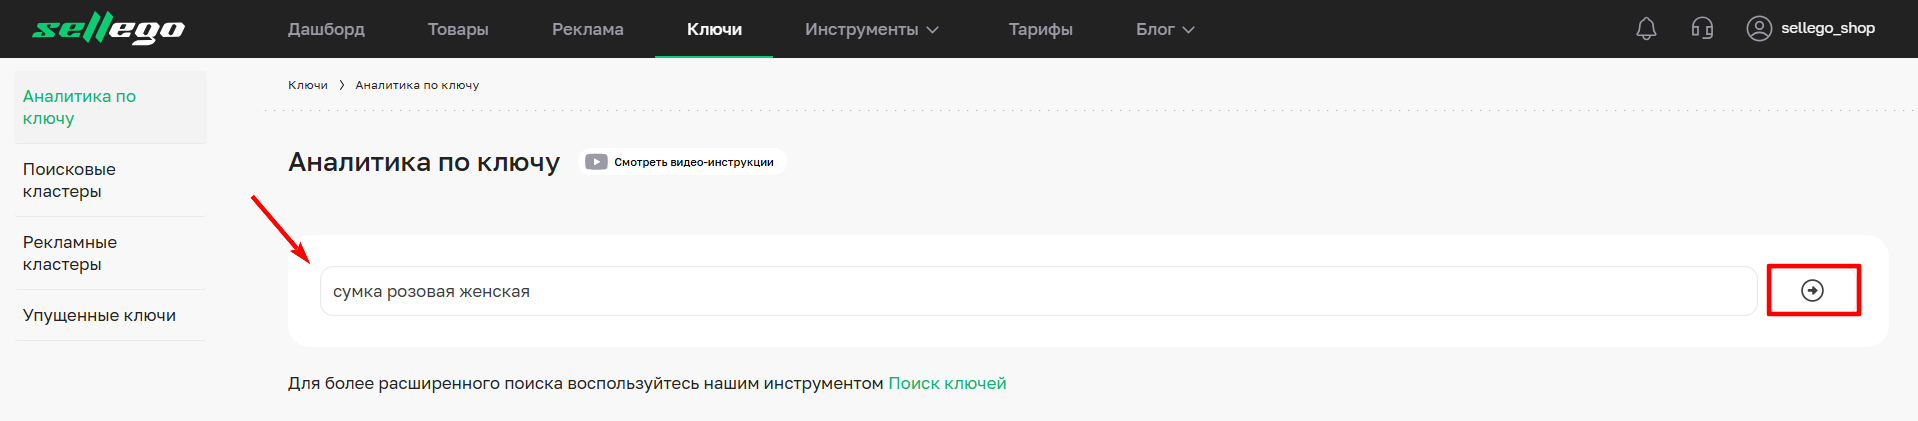
Task: Watch video instructions via YouTube button
Action: point(682,162)
